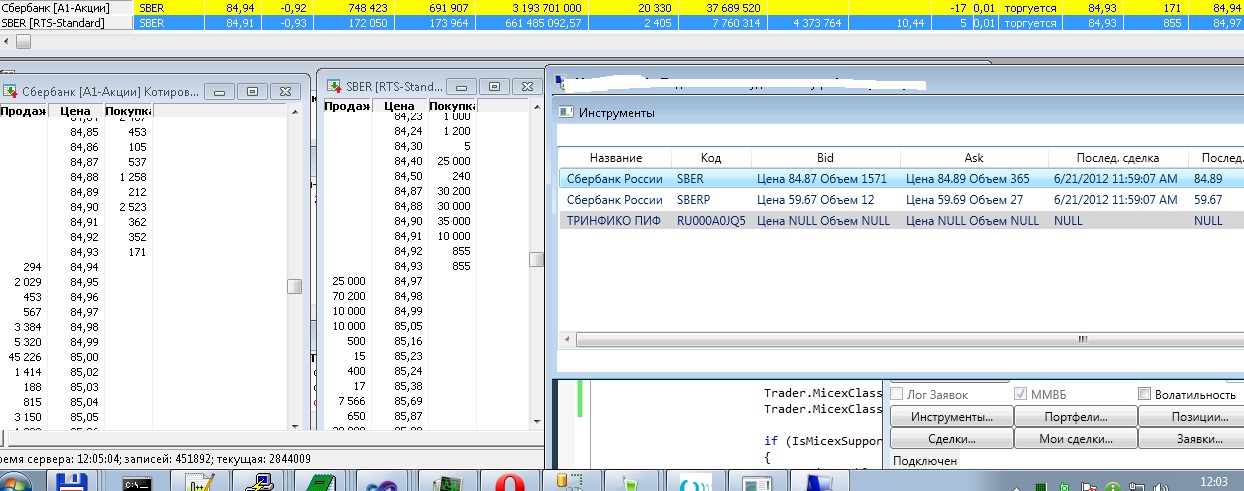This screenshot has height=491, width=1244.
Task: Click the SBER RTS-Standard window title icon
Action: 334,86
